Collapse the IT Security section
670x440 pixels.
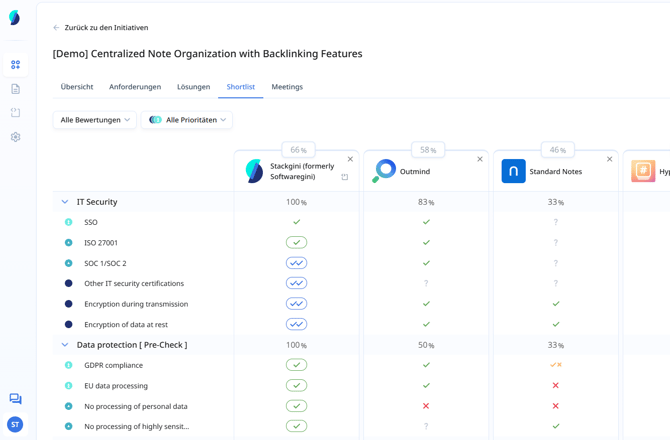(x=65, y=202)
